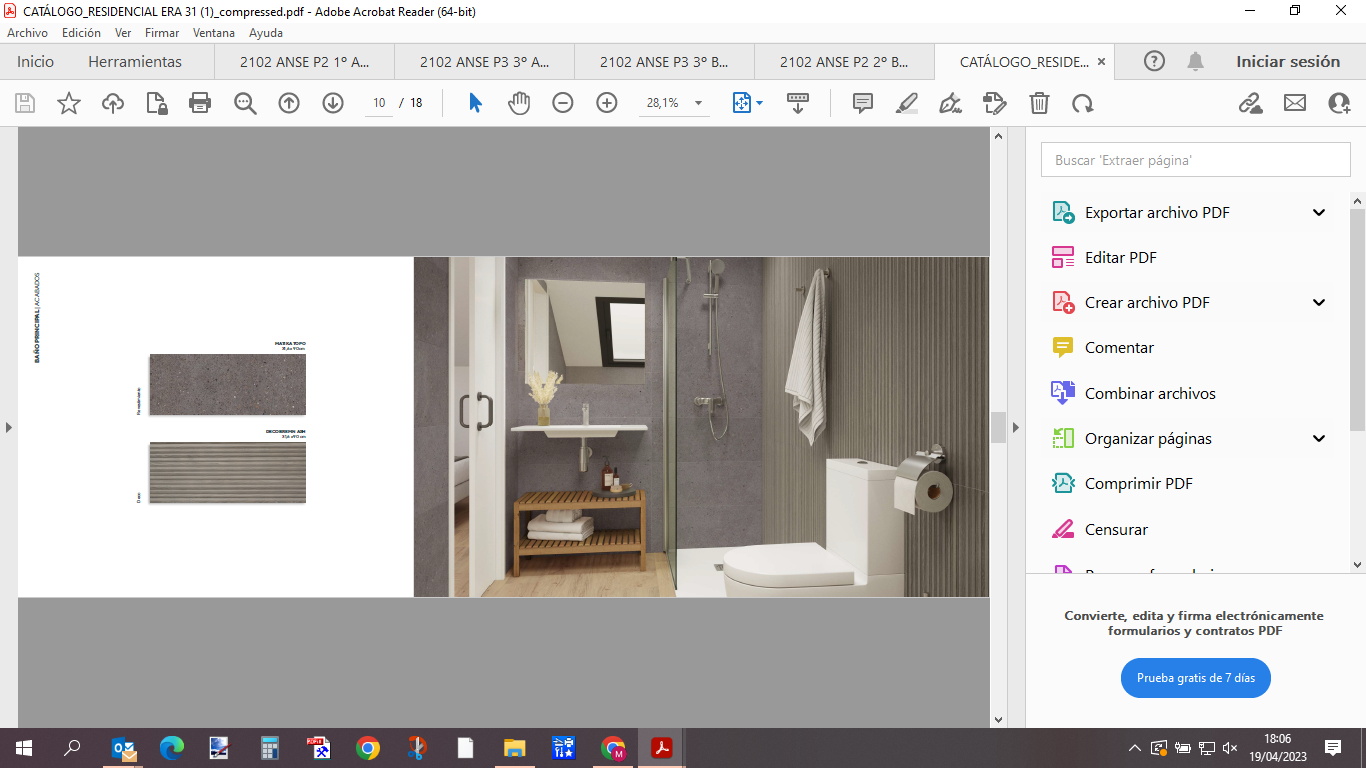The width and height of the screenshot is (1366, 768).
Task: Open the Edición menu
Action: pyautogui.click(x=81, y=33)
